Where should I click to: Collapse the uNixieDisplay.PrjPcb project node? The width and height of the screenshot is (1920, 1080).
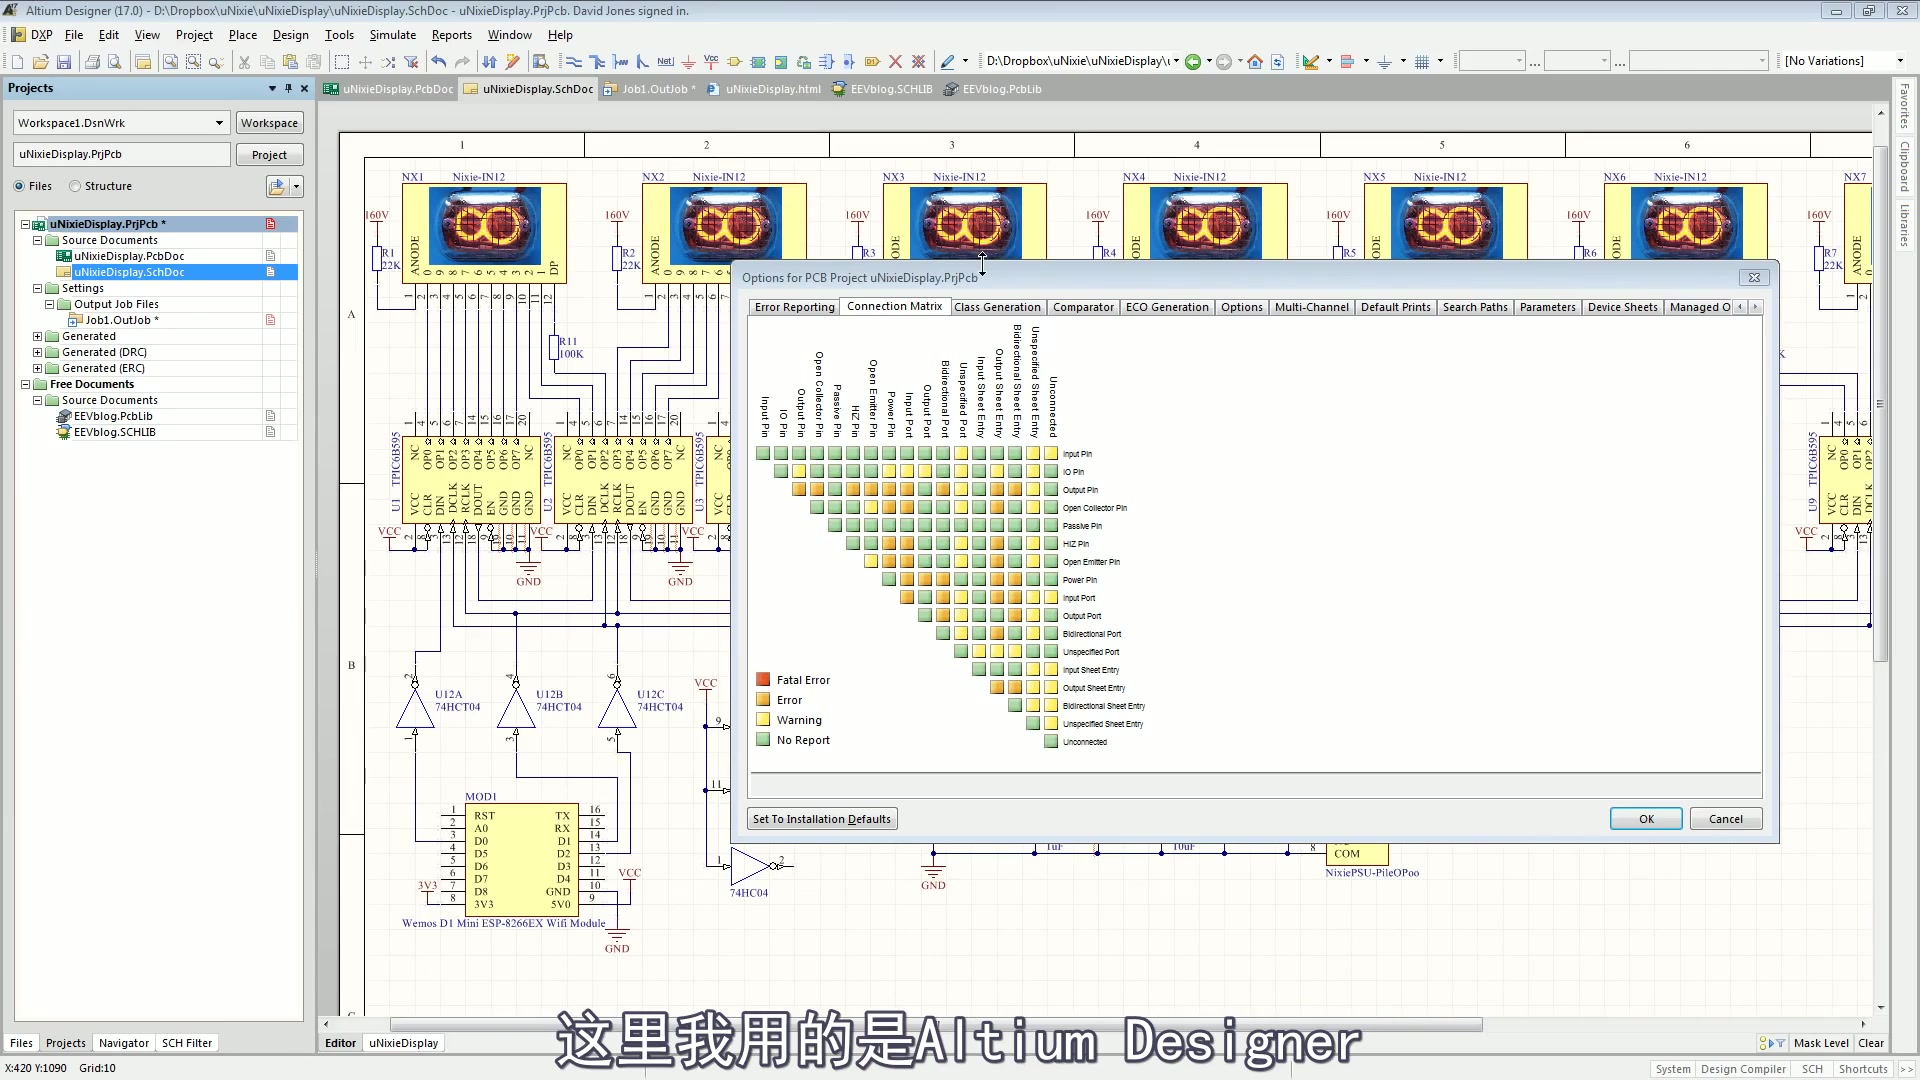[x=26, y=224]
